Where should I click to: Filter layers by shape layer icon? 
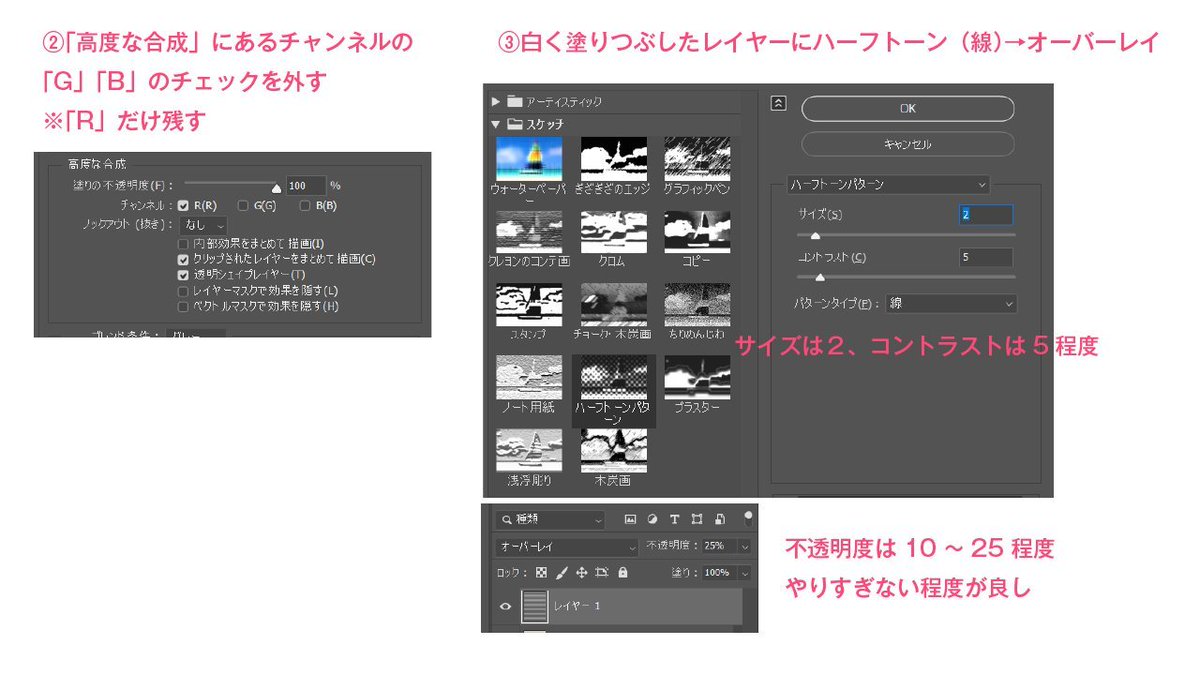696,520
